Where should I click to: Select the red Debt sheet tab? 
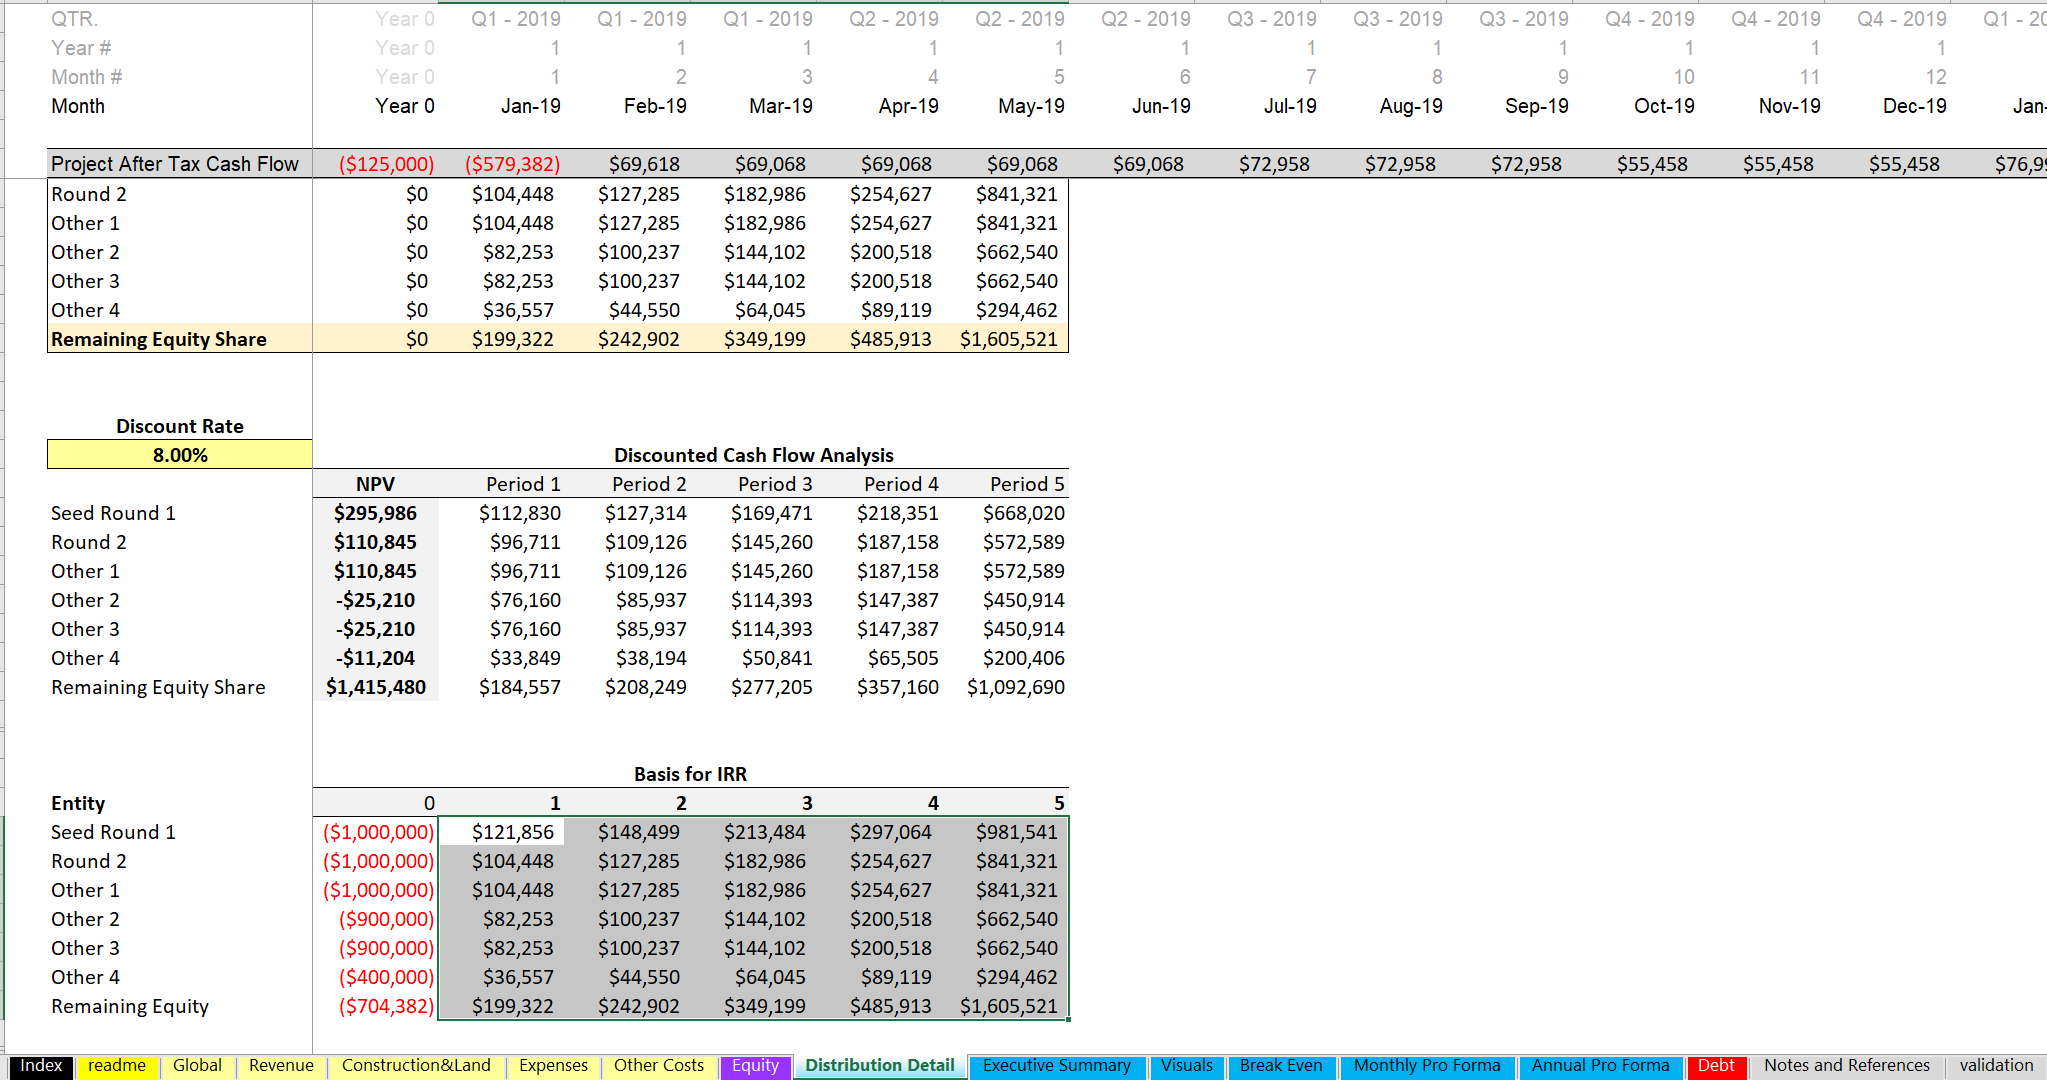pos(1716,1066)
